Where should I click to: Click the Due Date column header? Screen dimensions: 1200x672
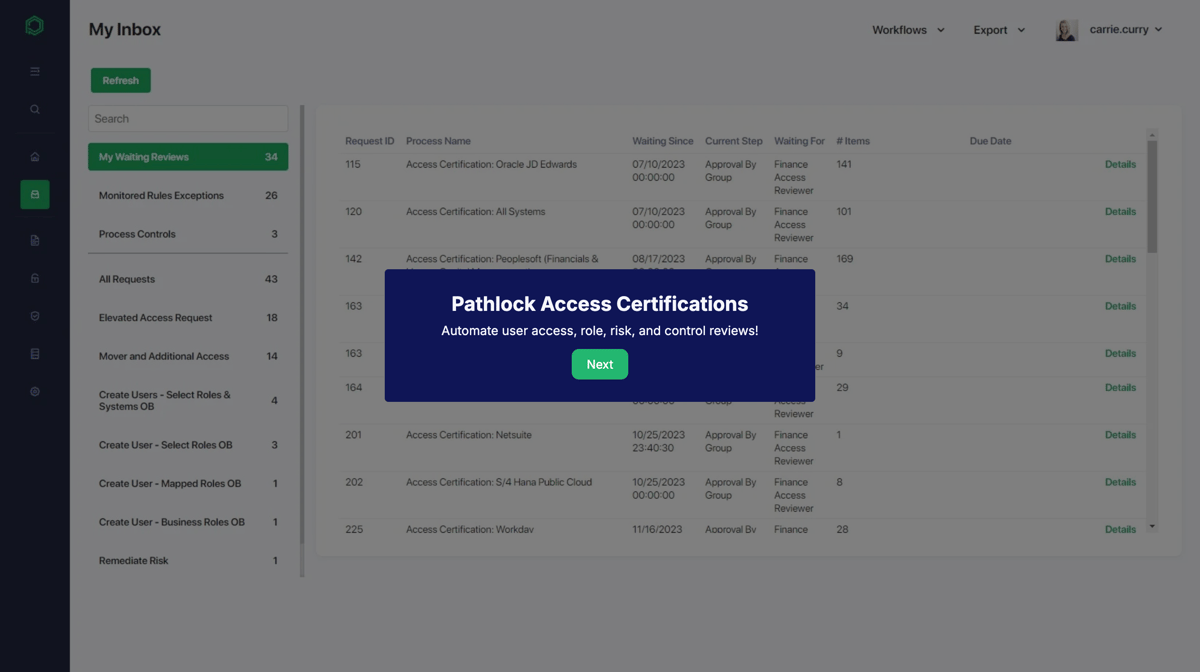990,141
